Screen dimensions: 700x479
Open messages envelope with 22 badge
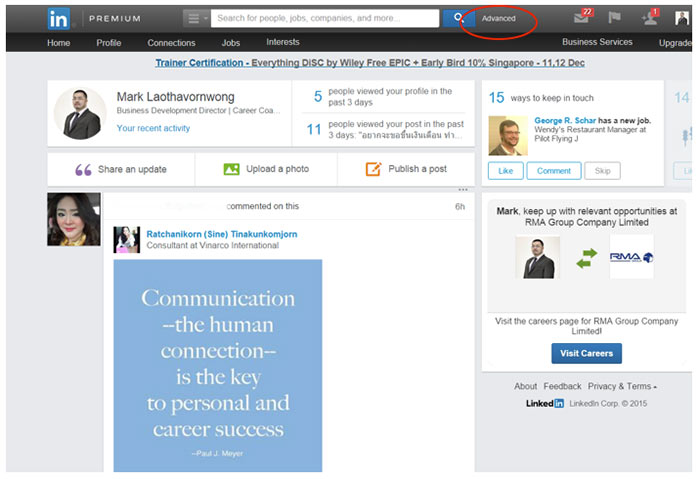click(582, 17)
